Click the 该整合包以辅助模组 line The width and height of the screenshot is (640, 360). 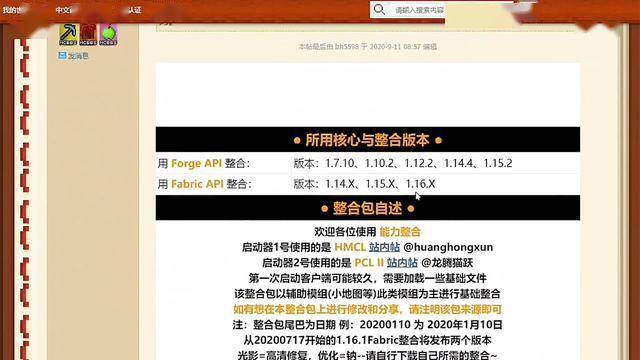click(x=367, y=294)
